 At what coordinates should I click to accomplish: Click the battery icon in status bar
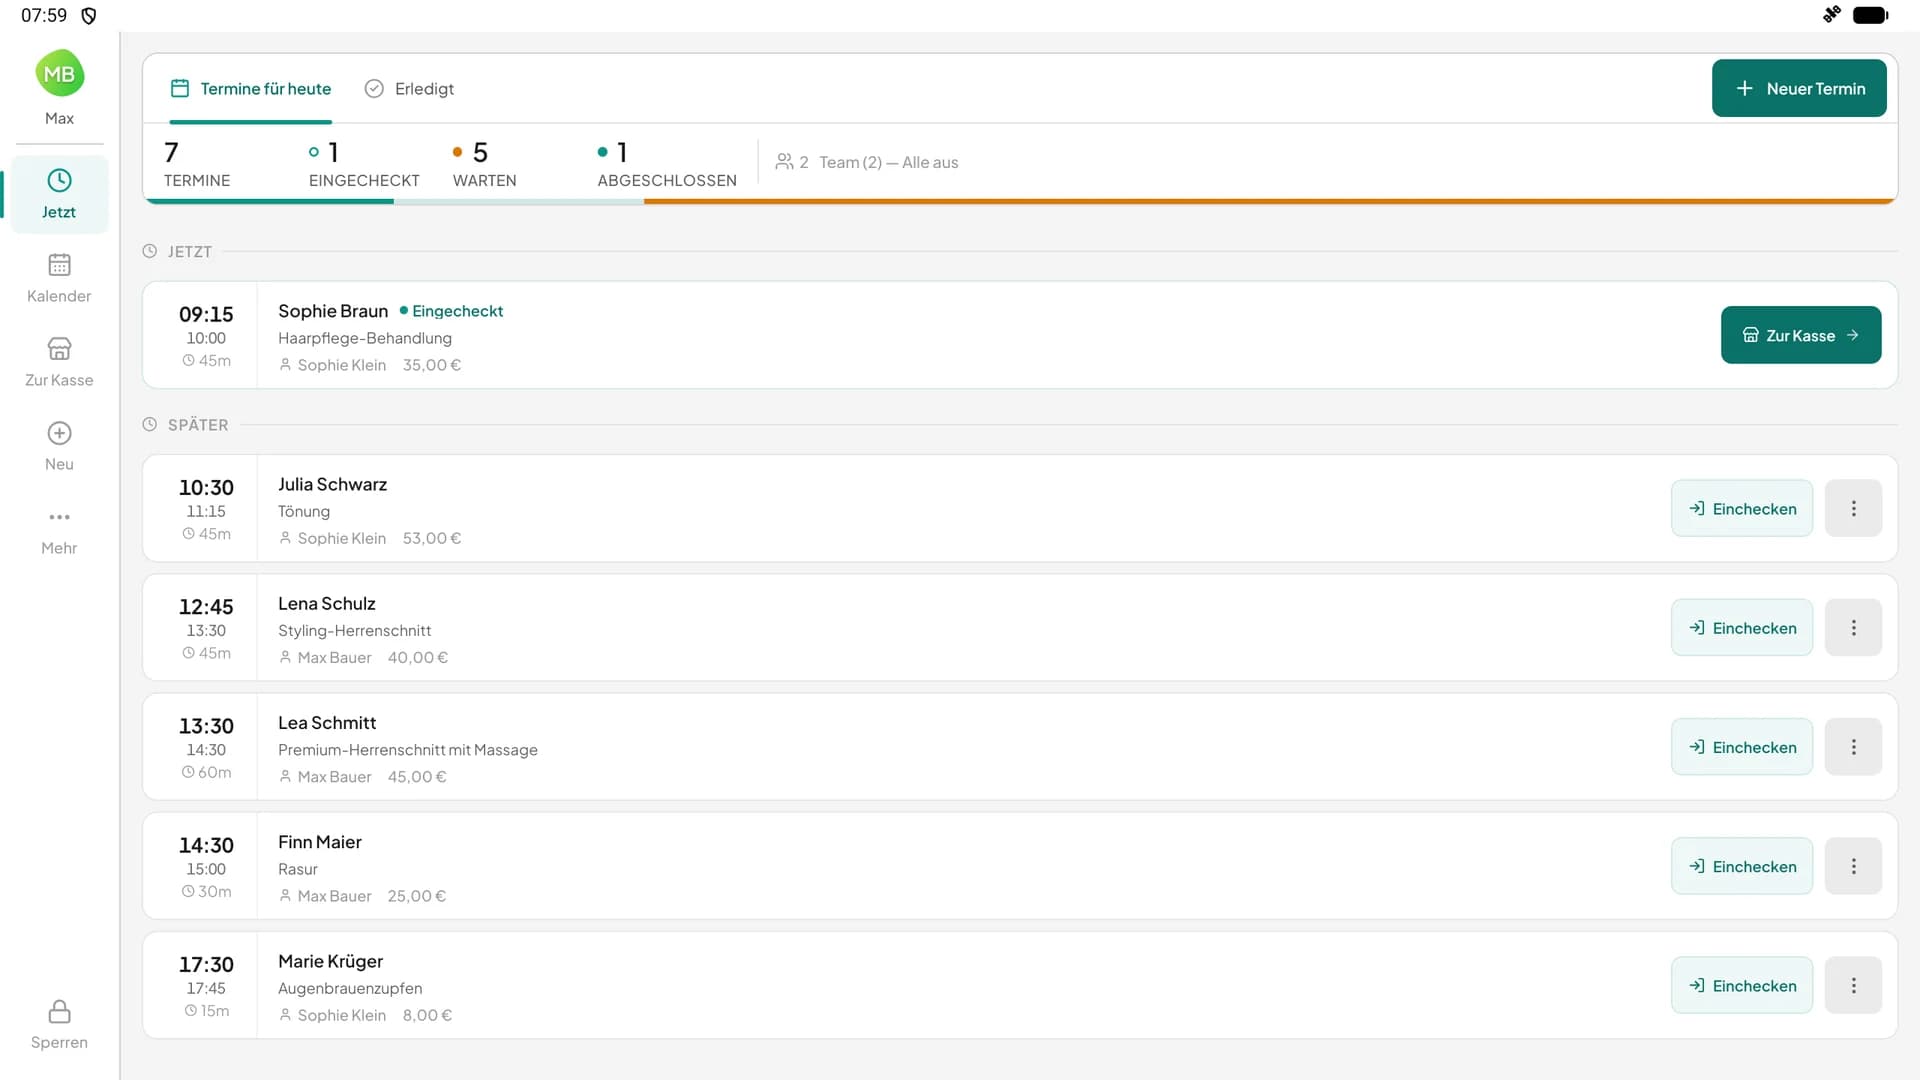[1870, 15]
